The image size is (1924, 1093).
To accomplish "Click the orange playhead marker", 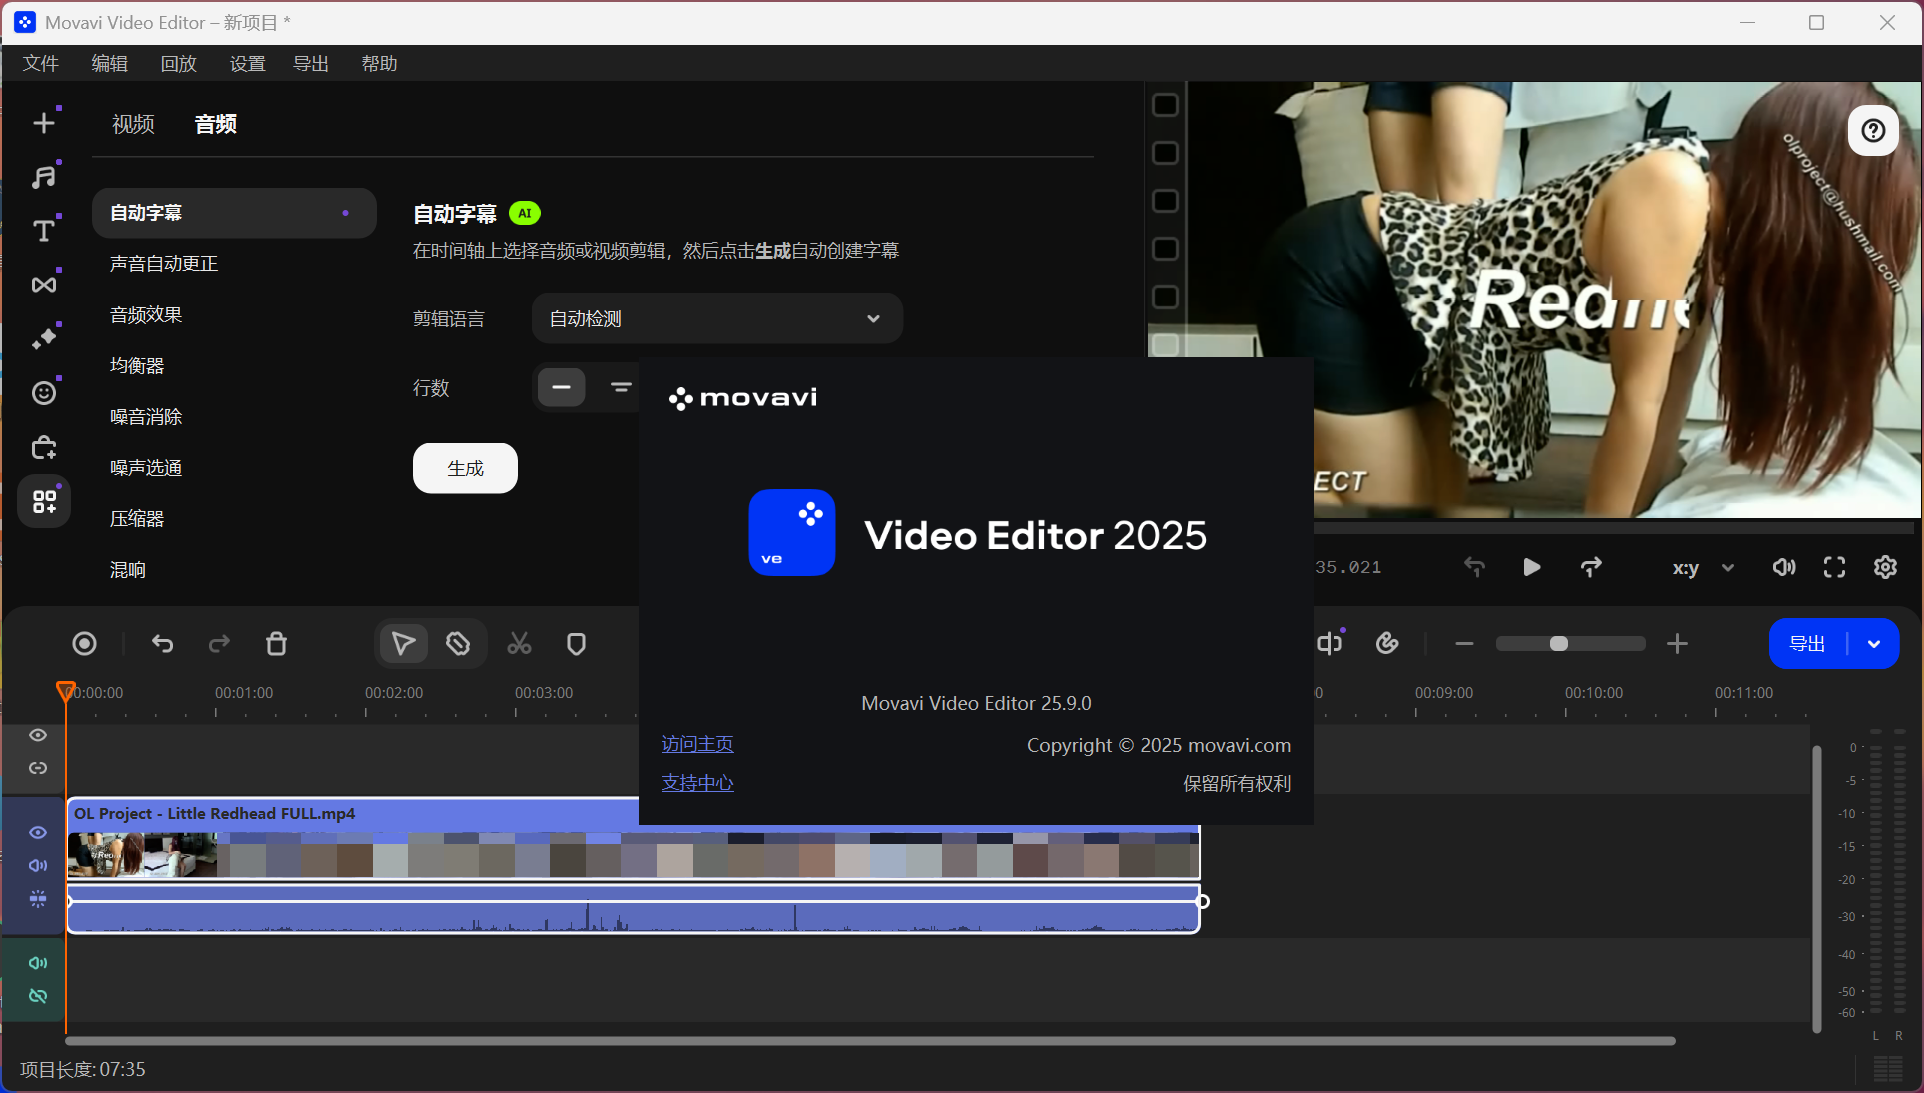I will (66, 691).
